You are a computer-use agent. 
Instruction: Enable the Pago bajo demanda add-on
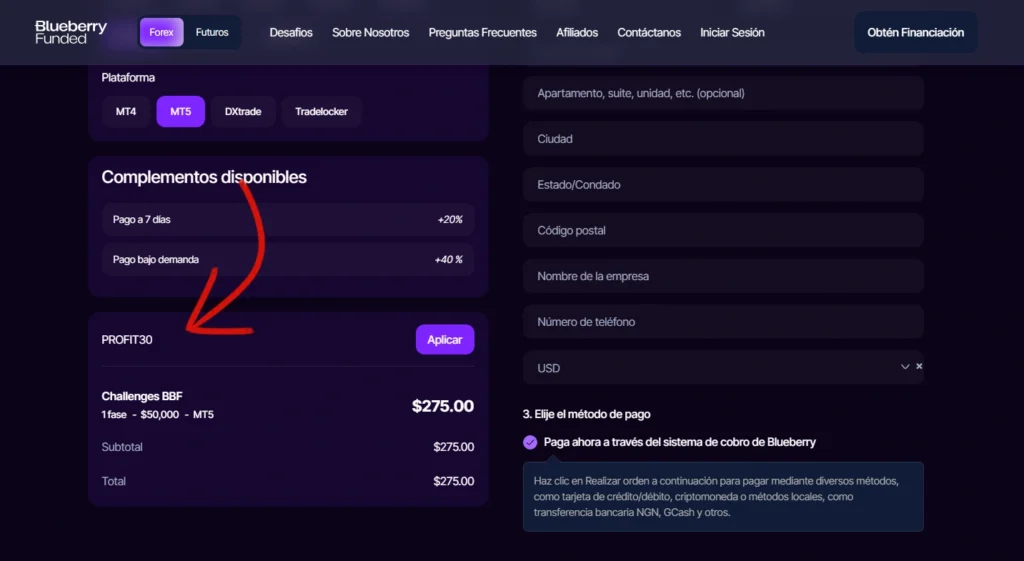pos(288,260)
